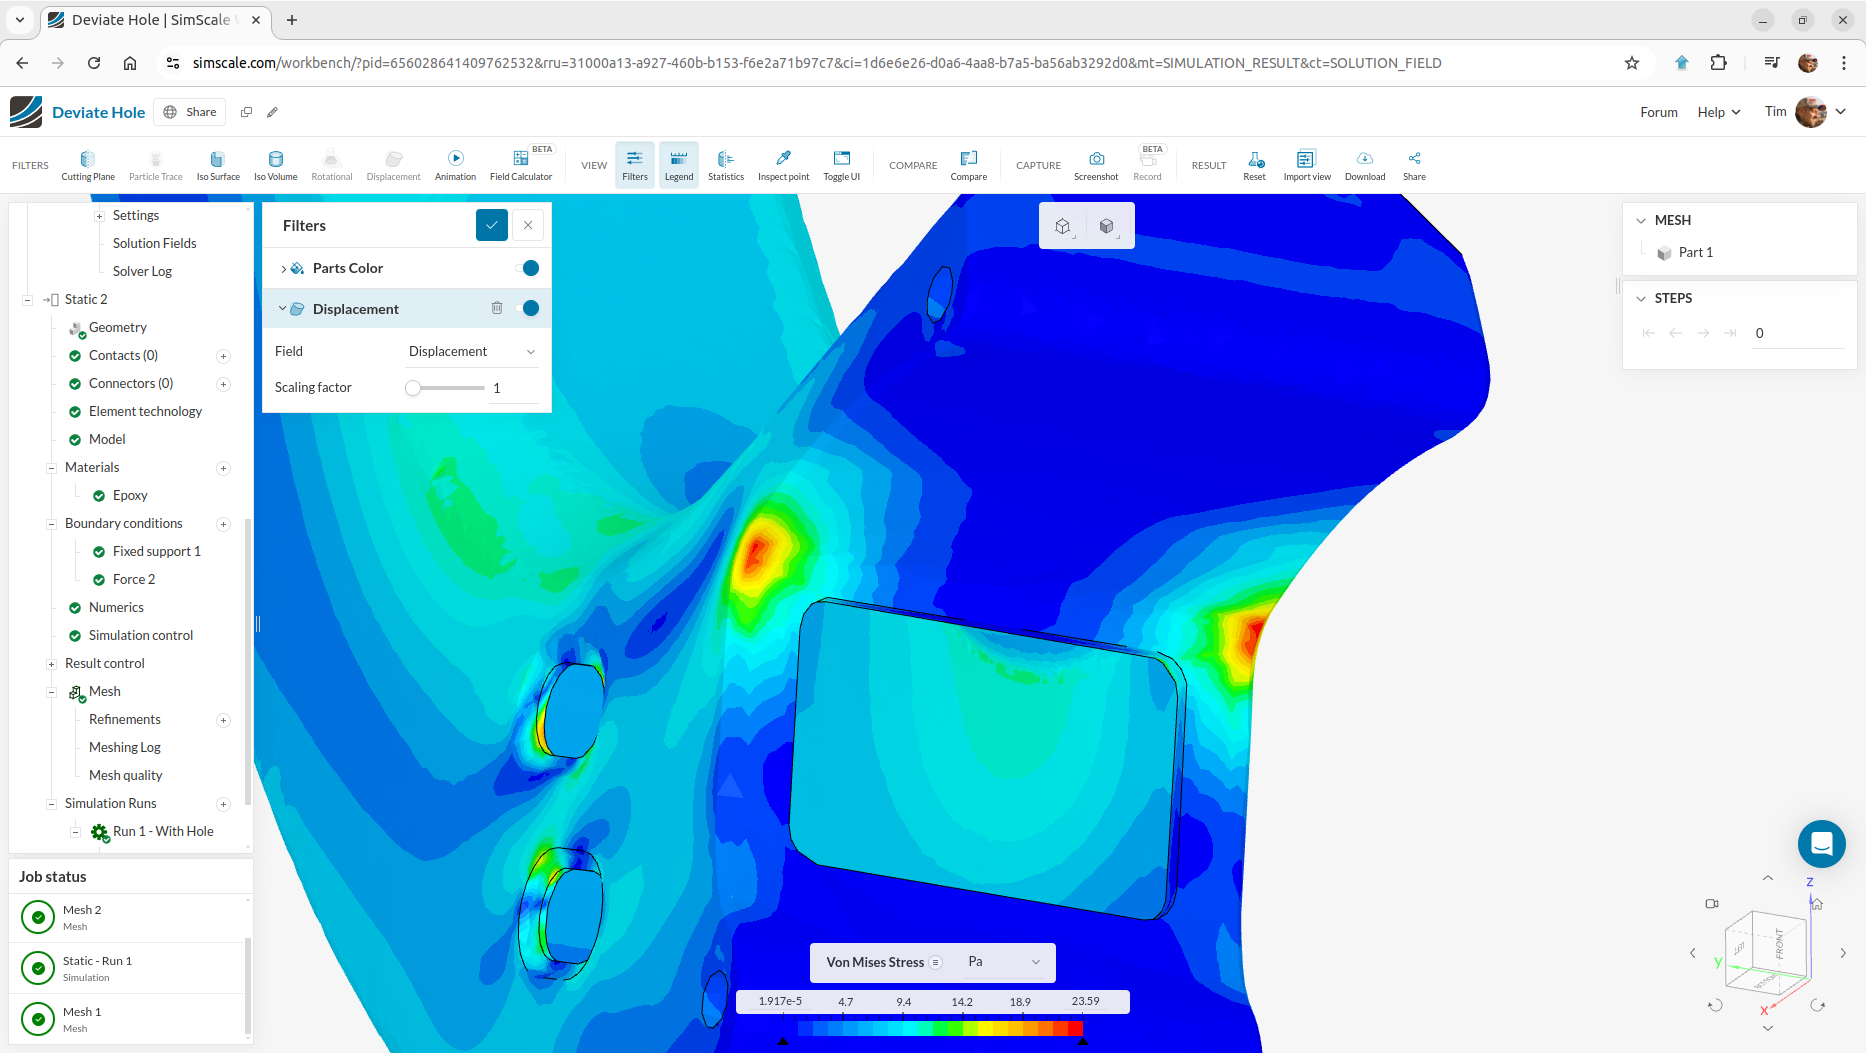Toggle the Parts Color filter switch
This screenshot has width=1866, height=1053.
pos(528,268)
